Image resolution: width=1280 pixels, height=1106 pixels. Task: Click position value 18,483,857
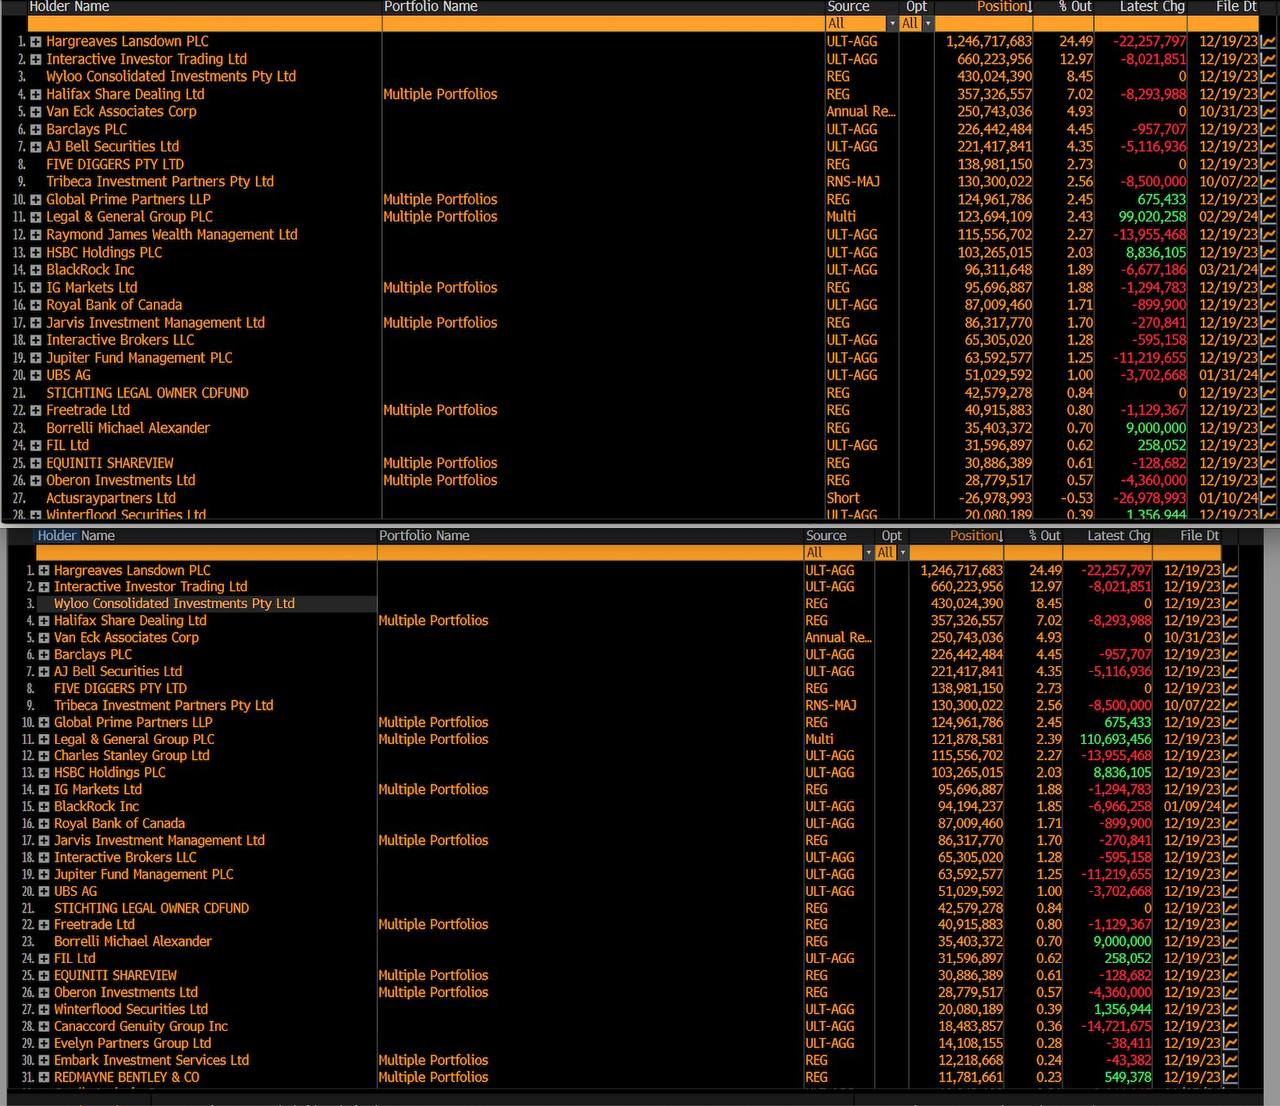(970, 1027)
